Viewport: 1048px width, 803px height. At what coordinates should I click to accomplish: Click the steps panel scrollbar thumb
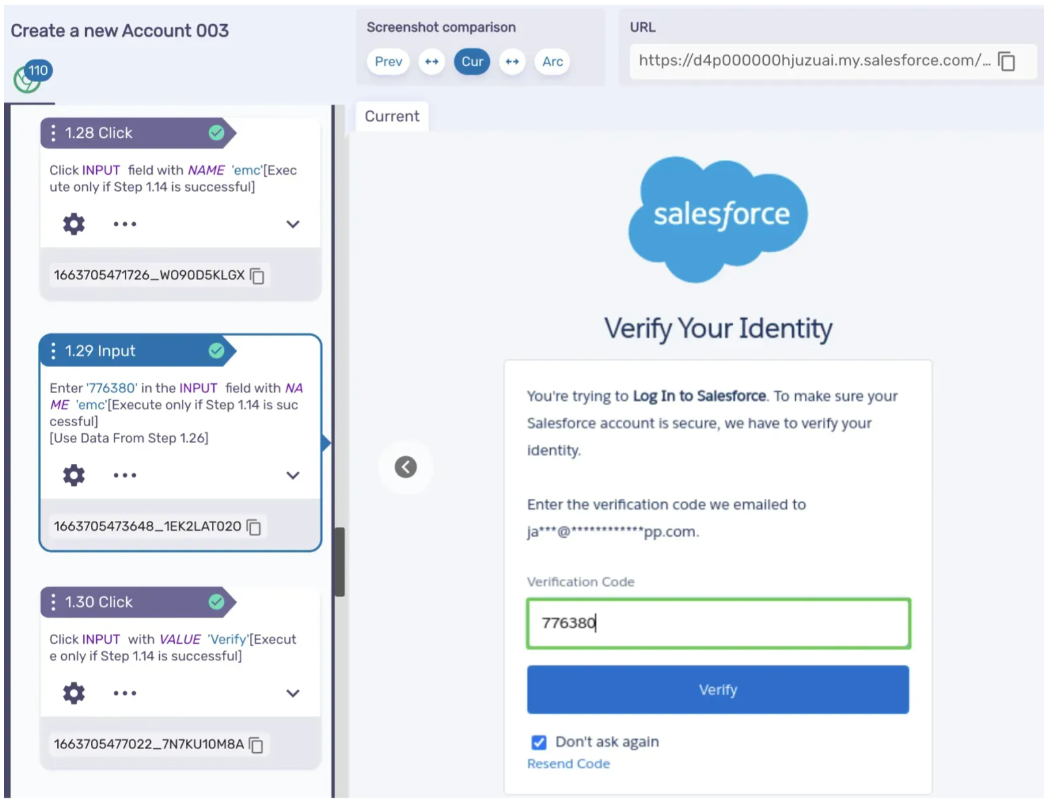(x=340, y=562)
